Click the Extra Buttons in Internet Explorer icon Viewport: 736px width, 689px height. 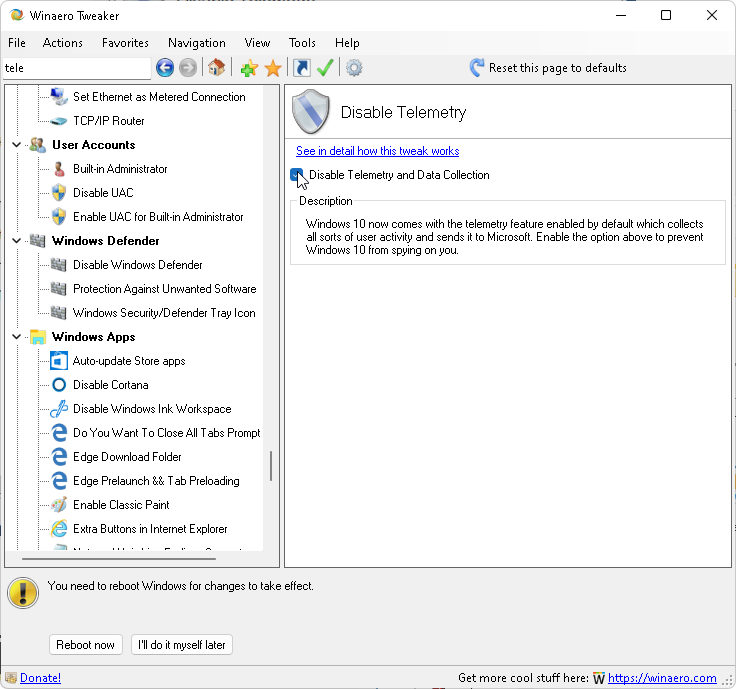coord(59,529)
